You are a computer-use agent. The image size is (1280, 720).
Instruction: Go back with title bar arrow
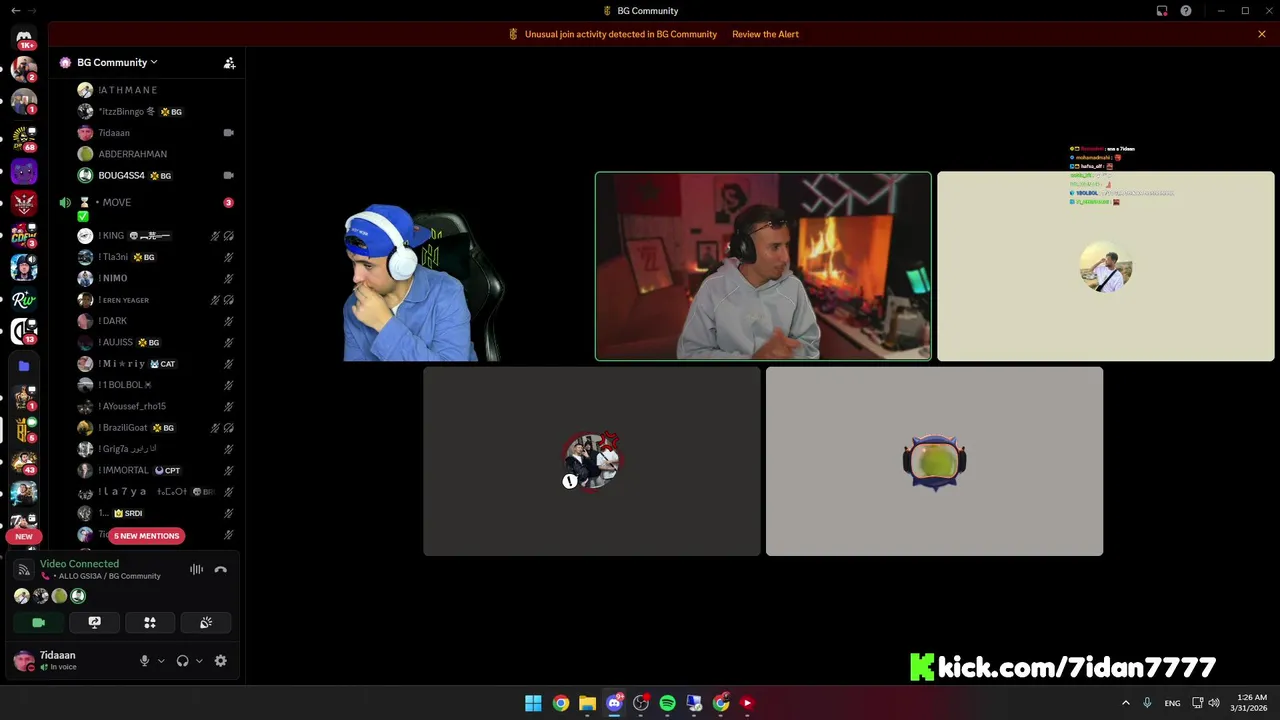point(15,11)
